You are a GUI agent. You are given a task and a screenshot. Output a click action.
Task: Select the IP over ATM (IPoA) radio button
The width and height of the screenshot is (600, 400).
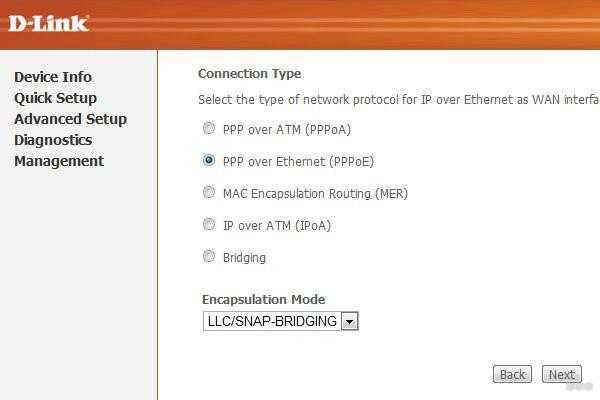(x=209, y=224)
